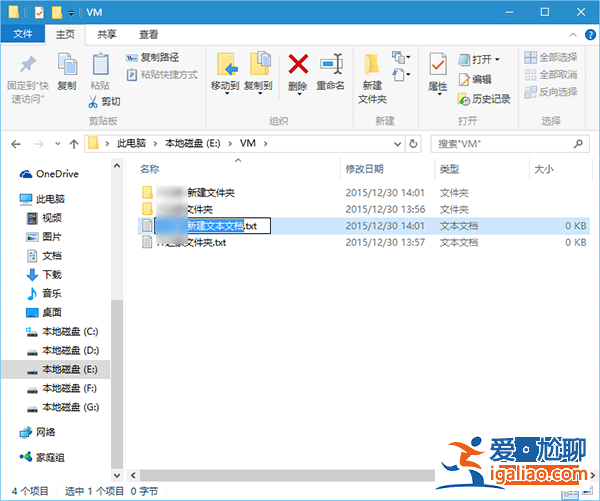600x501 pixels.
Task: Click the blue help question mark icon
Action: (x=590, y=35)
